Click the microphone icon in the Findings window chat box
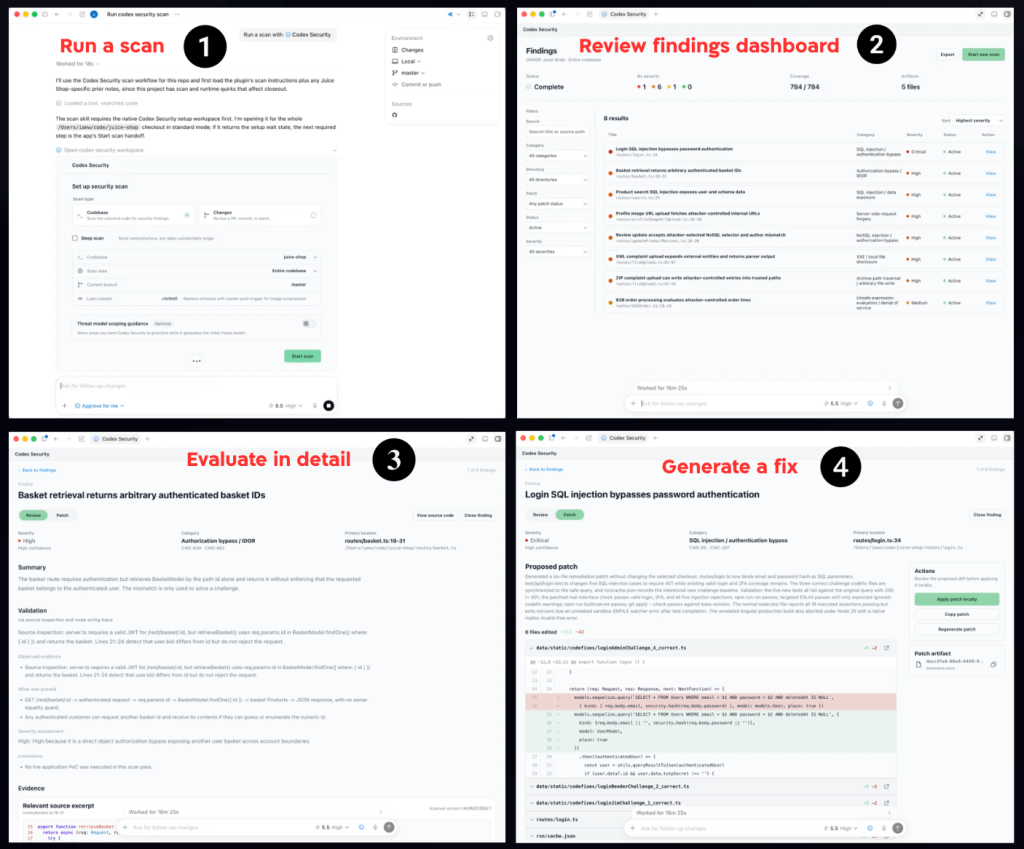 tap(884, 403)
